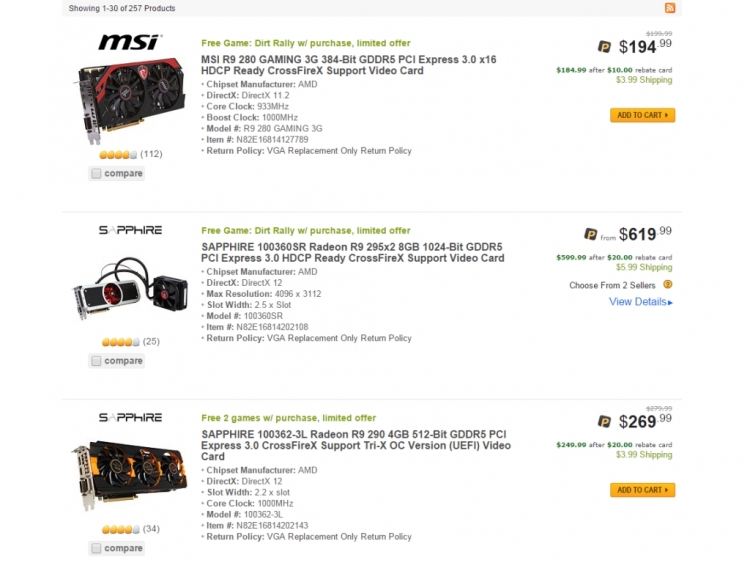750x563 pixels.
Task: Enable compare for the Sapphire R9 290 Tri-X
Action: click(96, 548)
